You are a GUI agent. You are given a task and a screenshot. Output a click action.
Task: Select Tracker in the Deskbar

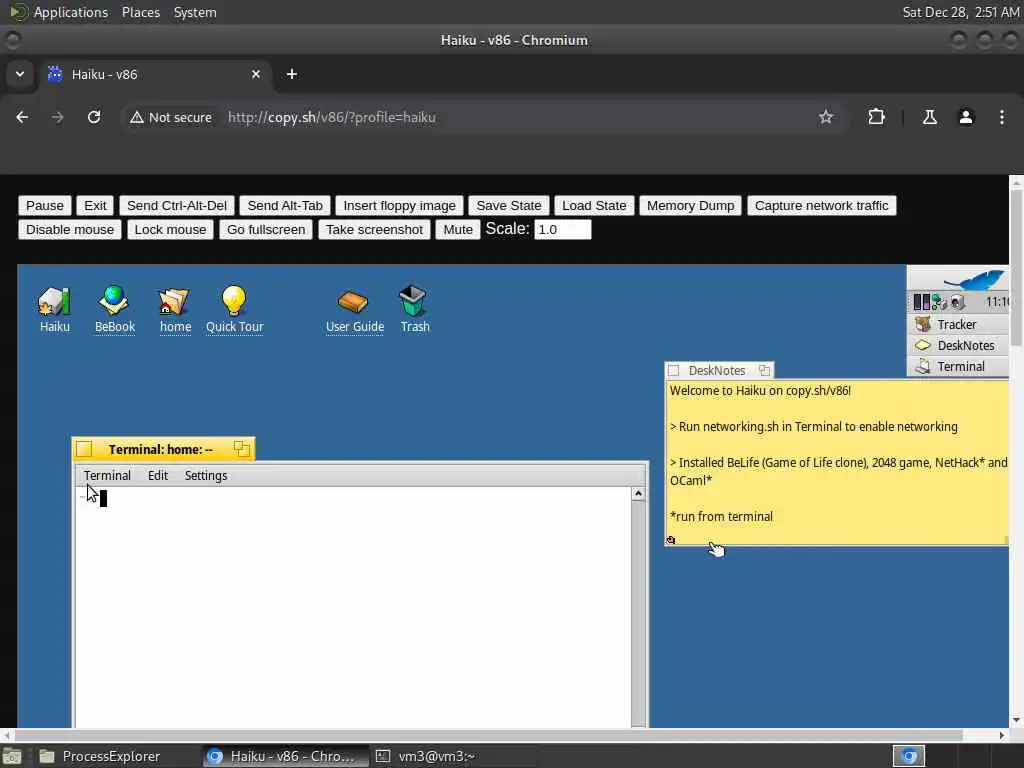[958, 325]
